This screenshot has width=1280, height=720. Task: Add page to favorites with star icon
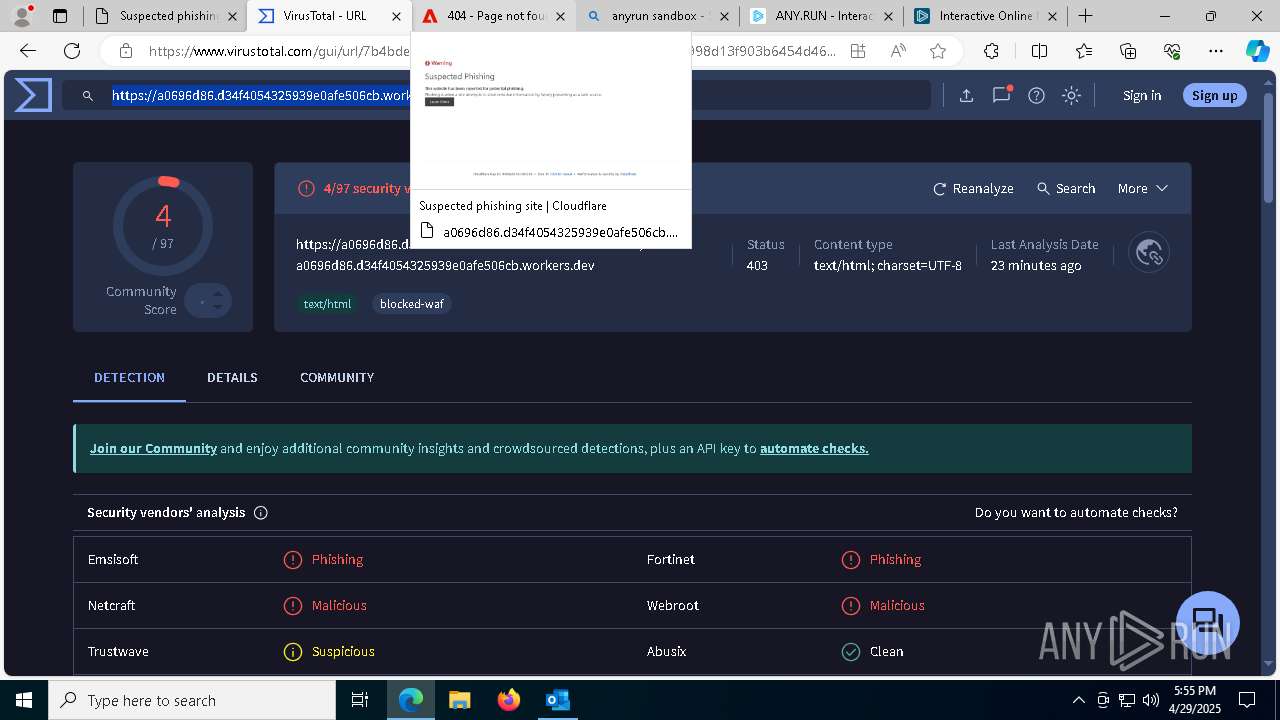click(x=938, y=51)
